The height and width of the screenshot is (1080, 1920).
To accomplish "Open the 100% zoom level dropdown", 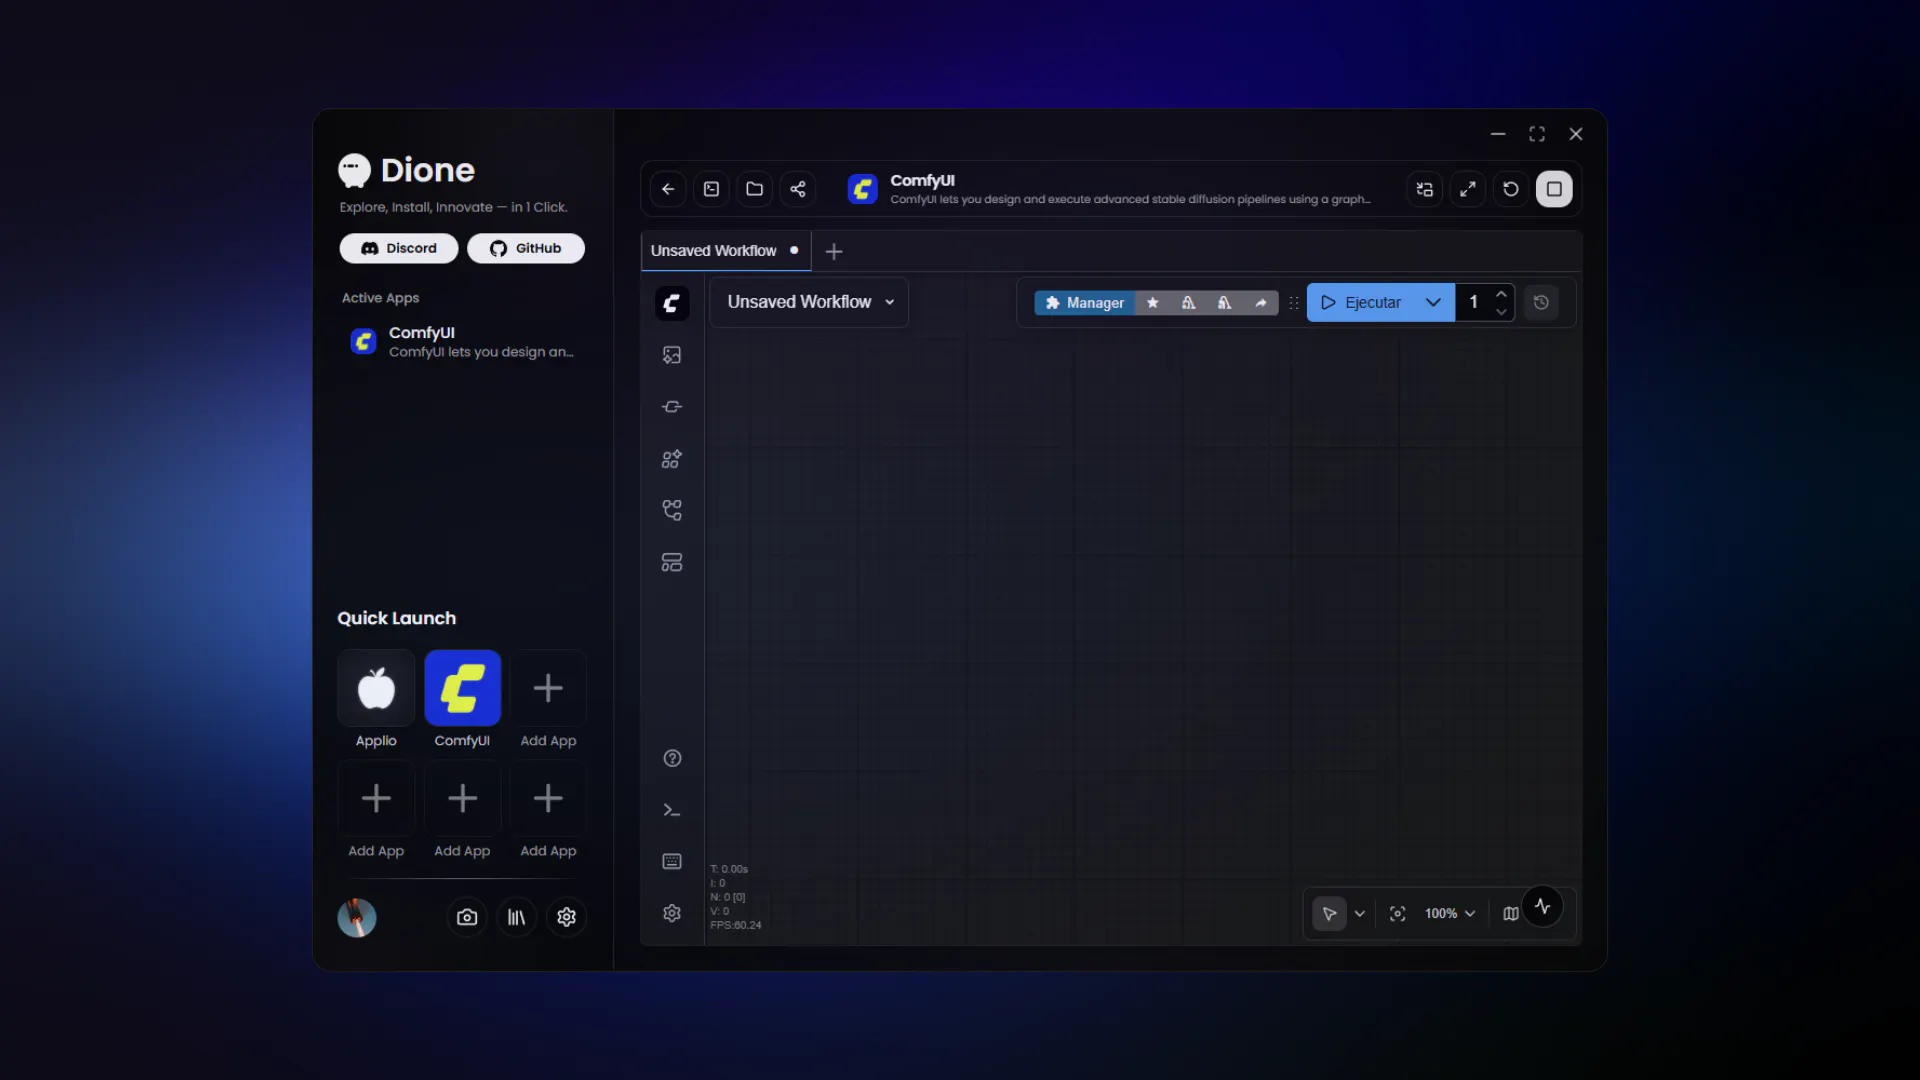I will click(1450, 914).
